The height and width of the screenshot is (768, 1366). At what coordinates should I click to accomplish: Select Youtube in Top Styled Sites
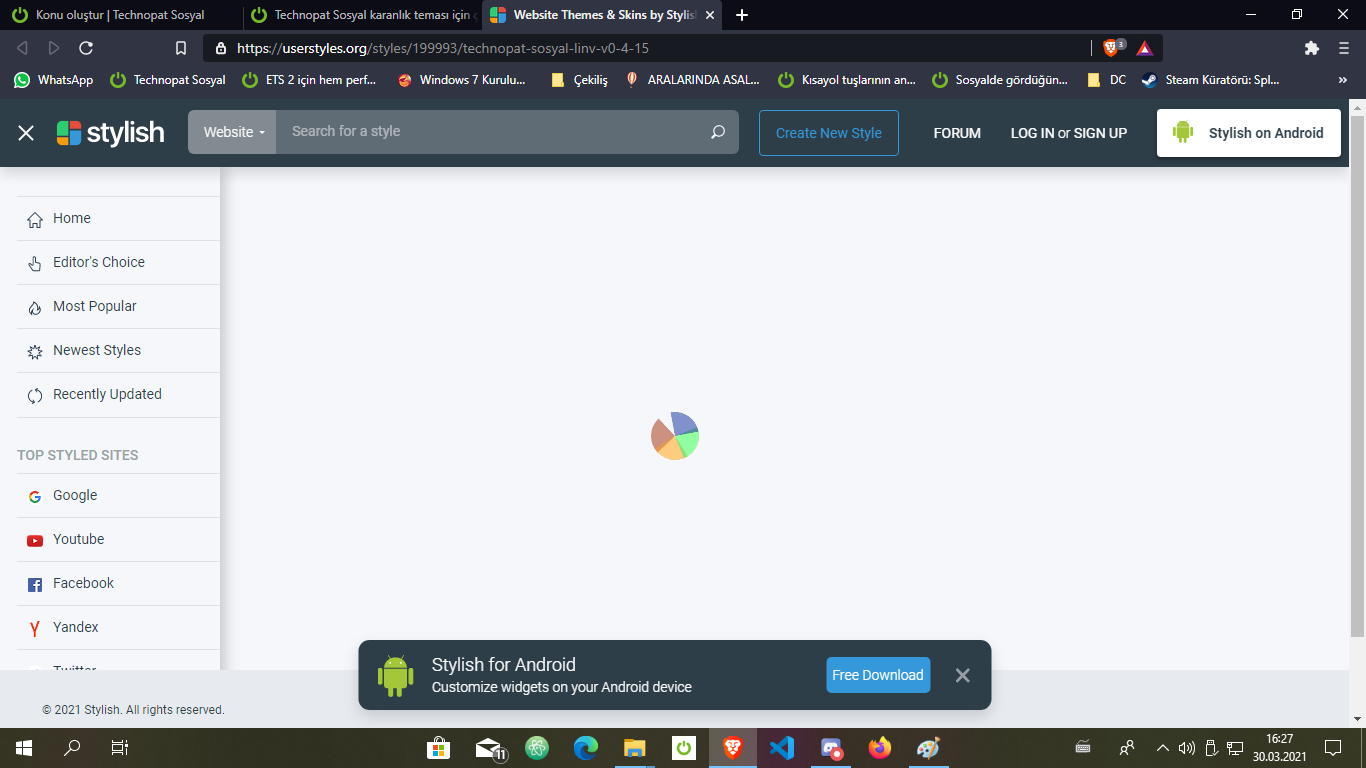pos(118,539)
